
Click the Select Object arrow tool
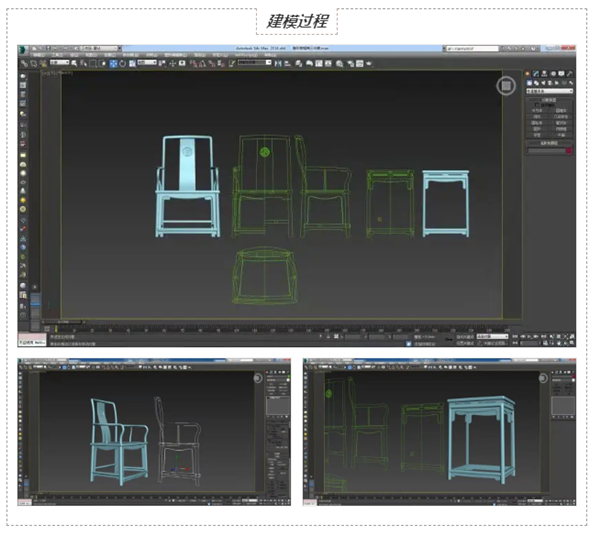pos(73,63)
